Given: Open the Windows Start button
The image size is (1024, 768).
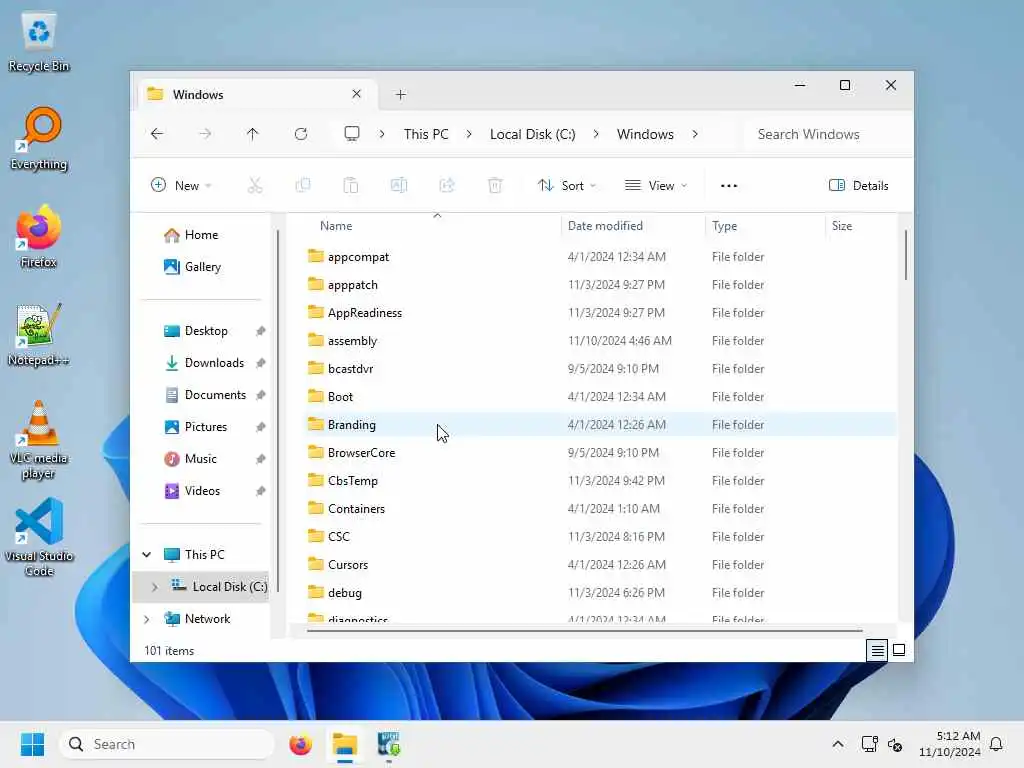Looking at the screenshot, I should [32, 744].
